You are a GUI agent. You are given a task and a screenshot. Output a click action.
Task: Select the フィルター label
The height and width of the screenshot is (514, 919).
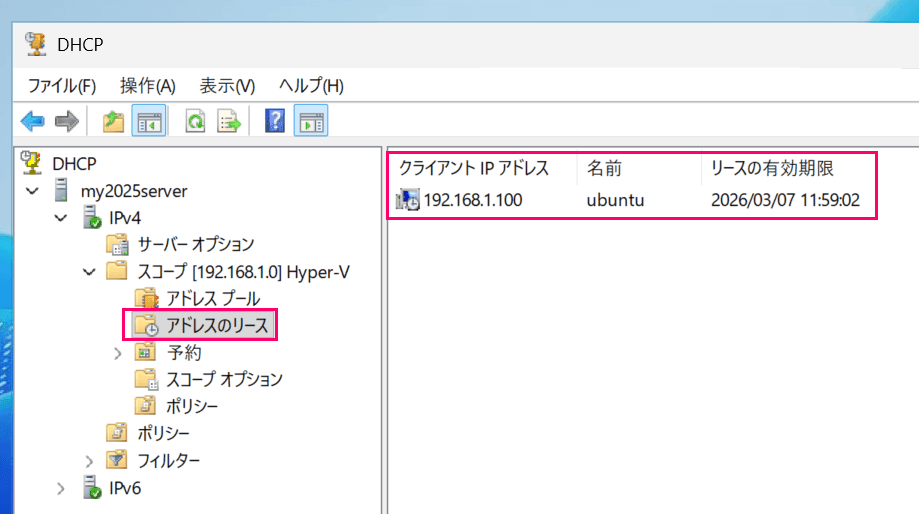pos(169,461)
